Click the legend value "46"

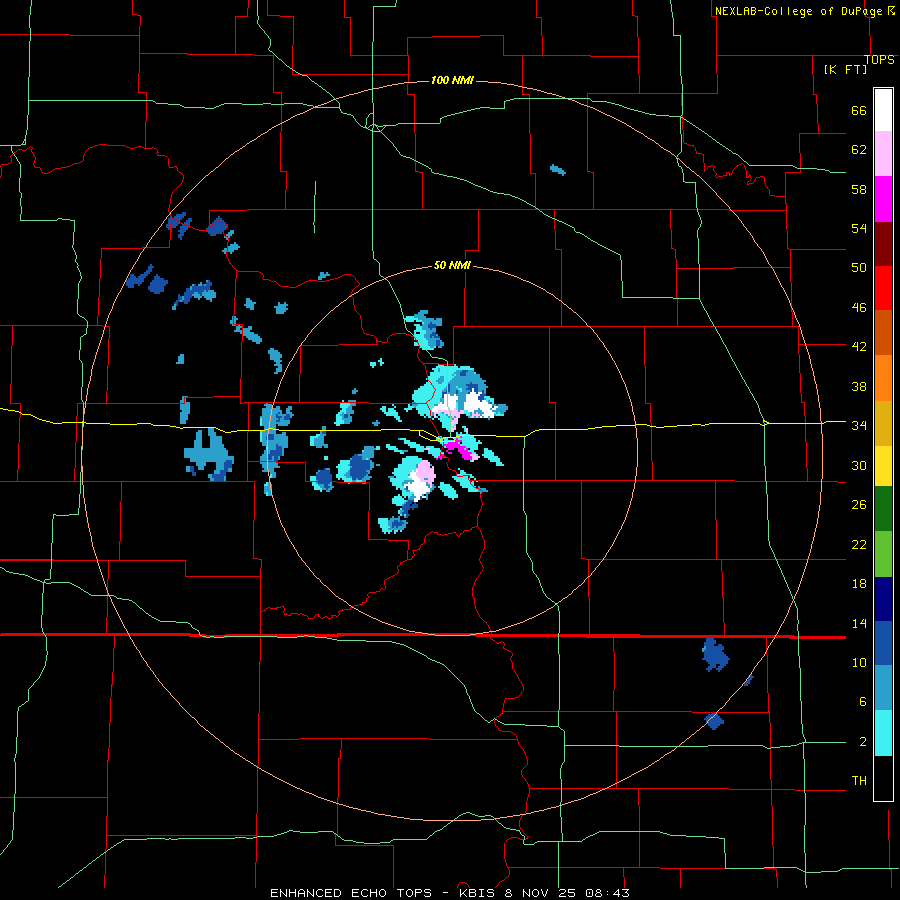859,308
